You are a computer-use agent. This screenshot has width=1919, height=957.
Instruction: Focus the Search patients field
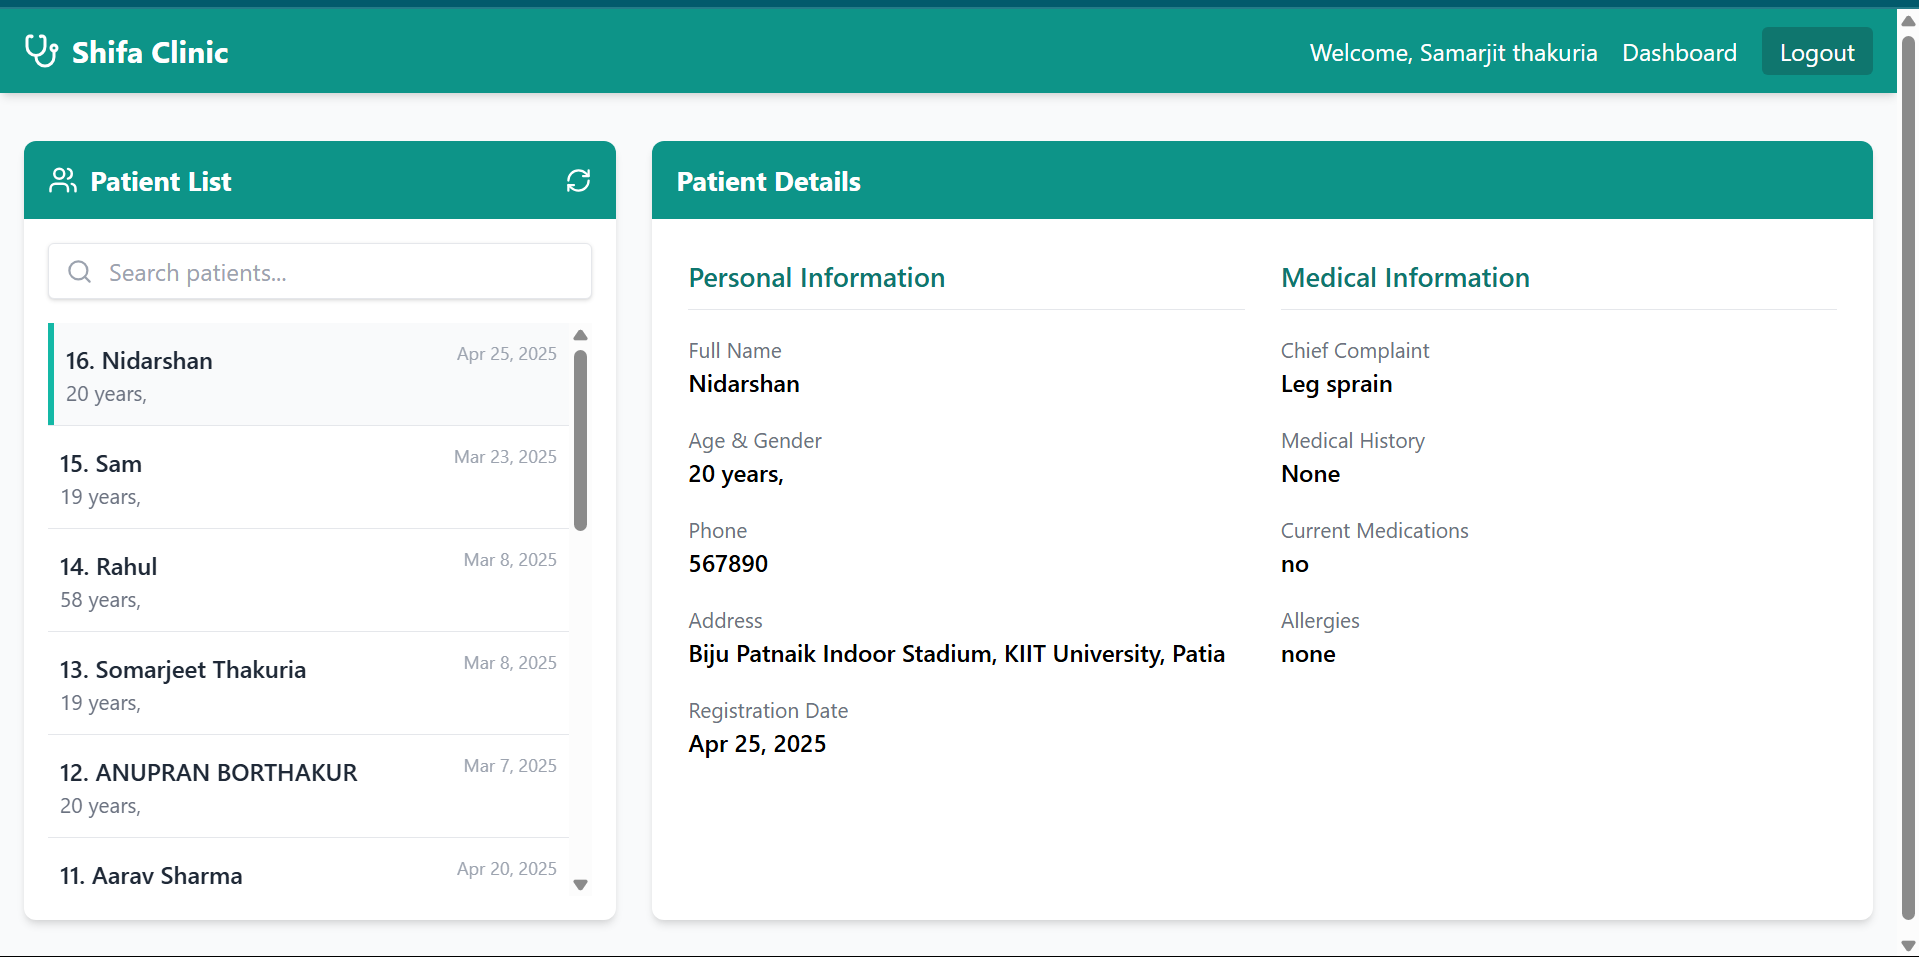point(340,272)
